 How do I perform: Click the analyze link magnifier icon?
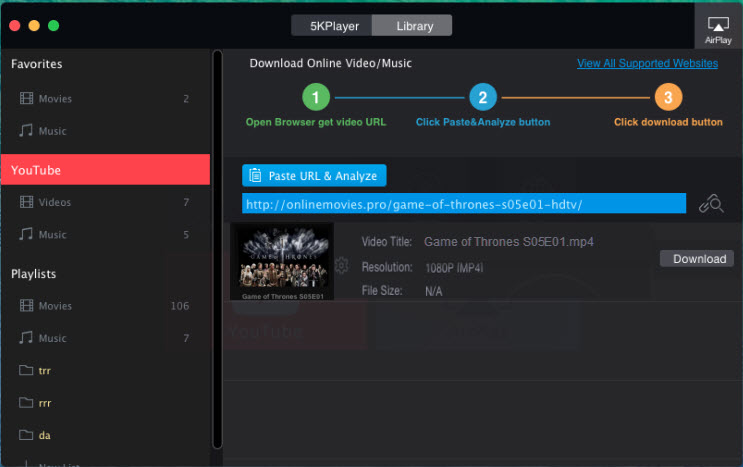(711, 204)
